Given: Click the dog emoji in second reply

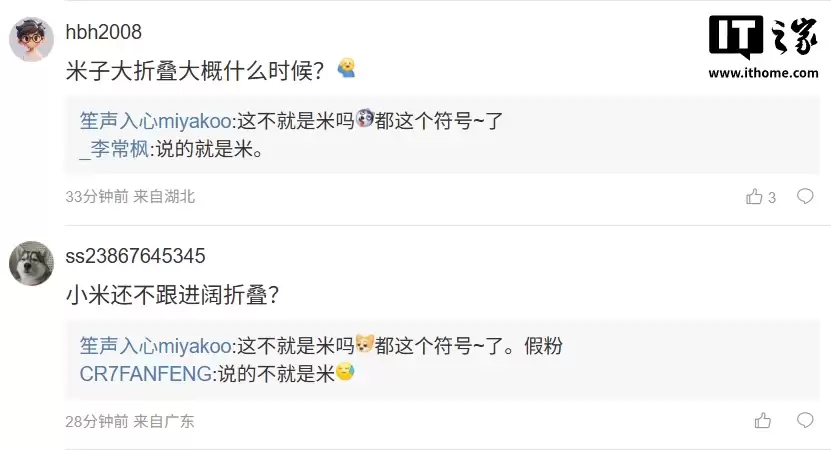Looking at the screenshot, I should pos(365,345).
